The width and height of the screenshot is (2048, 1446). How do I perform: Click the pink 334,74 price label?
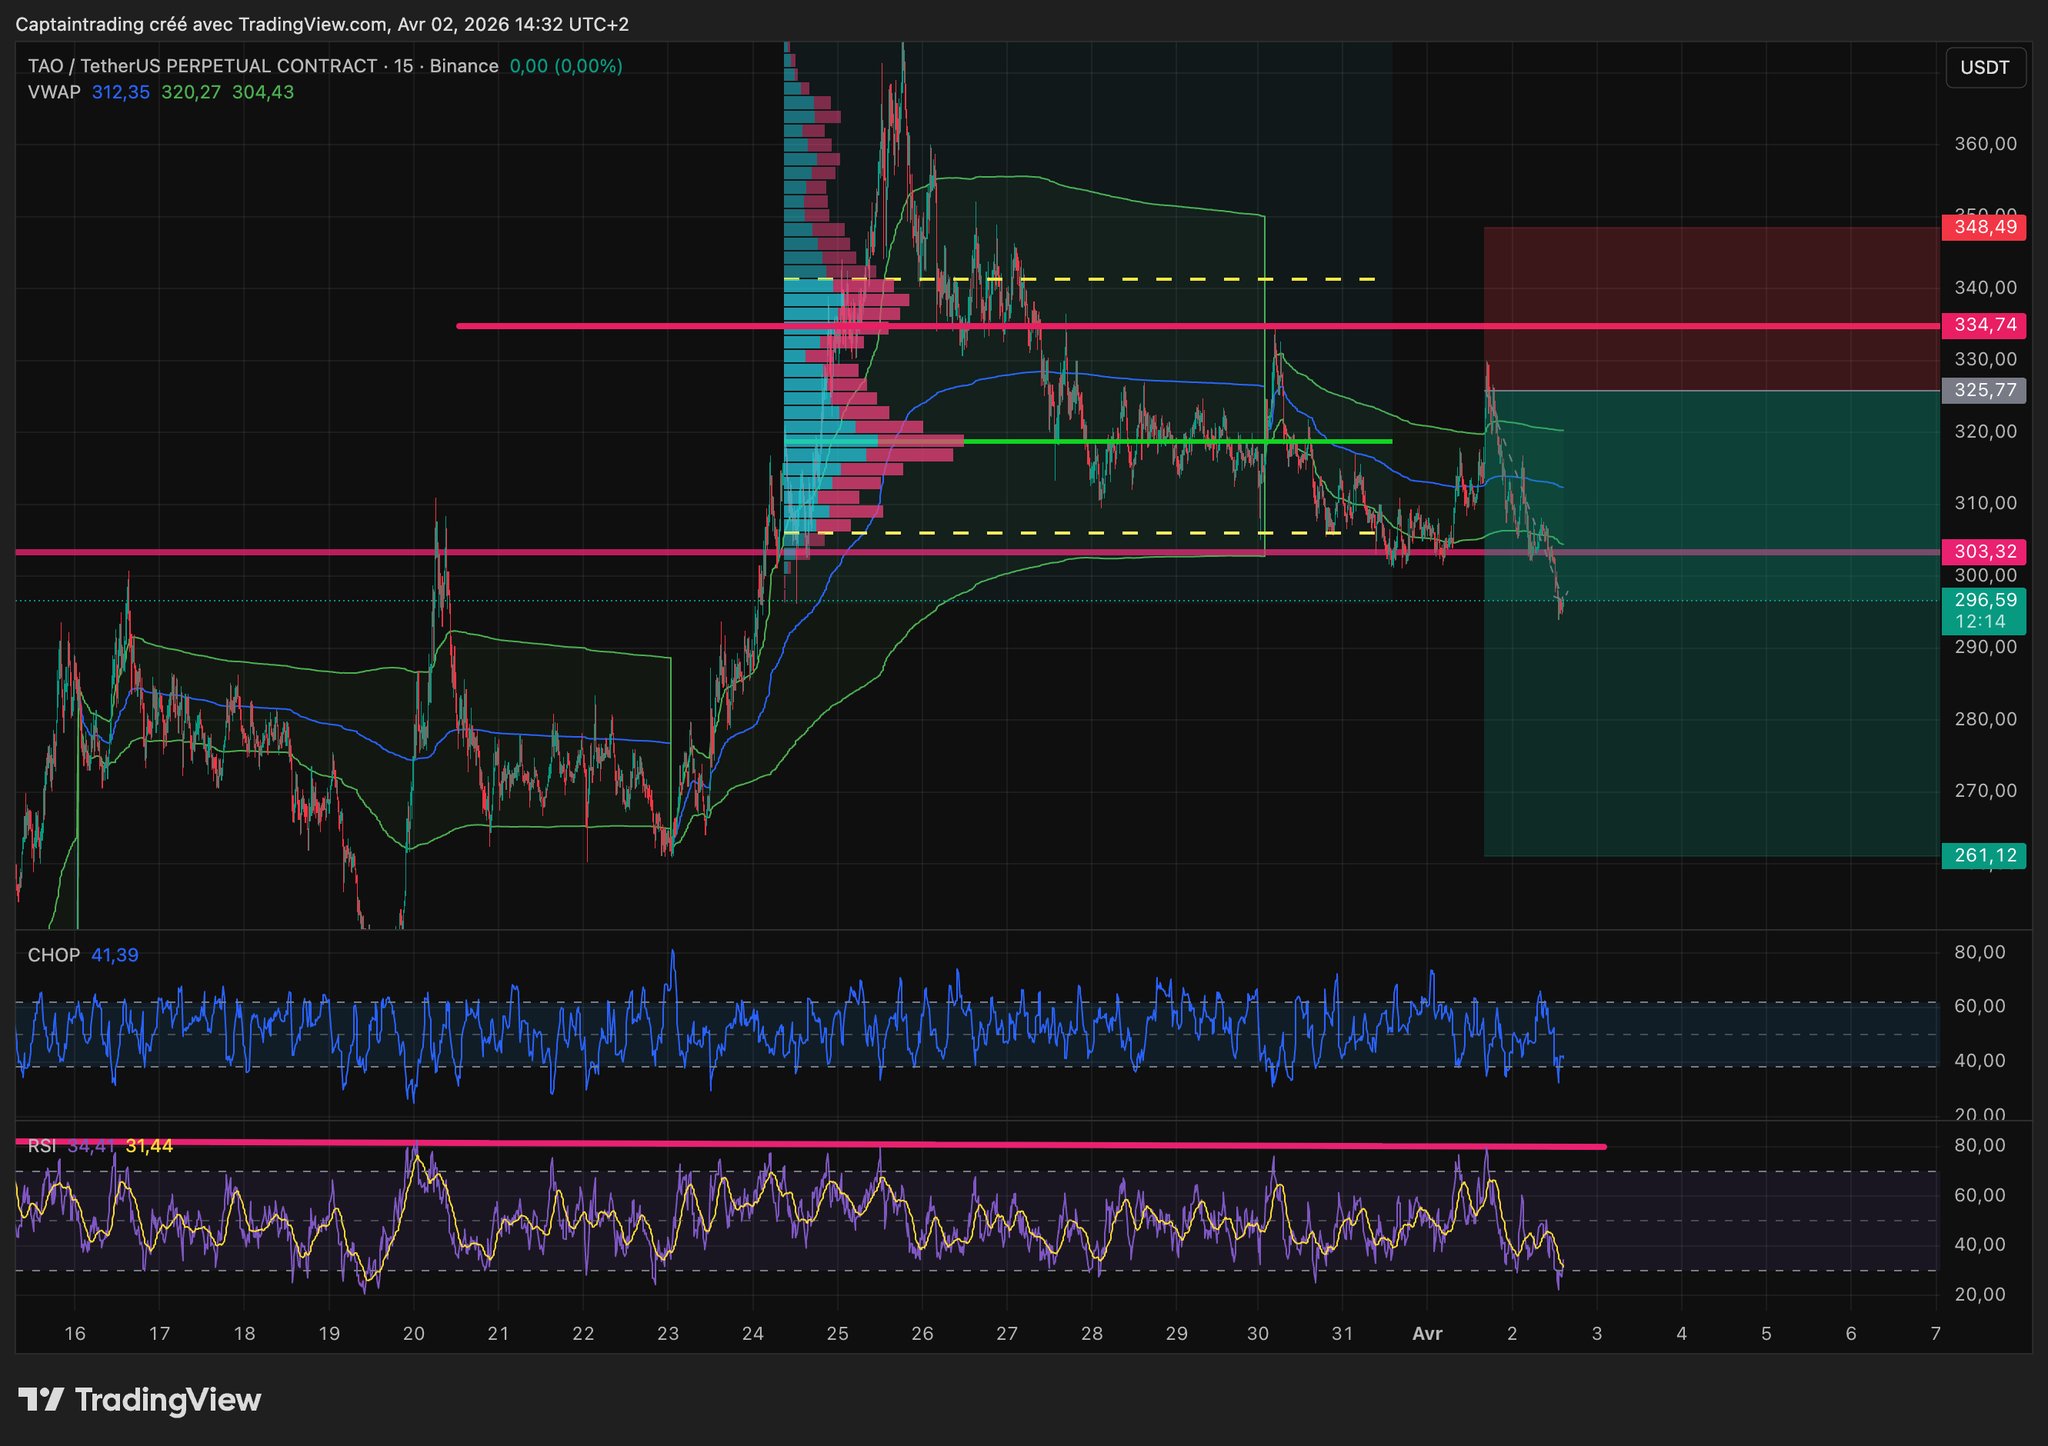[x=1983, y=325]
